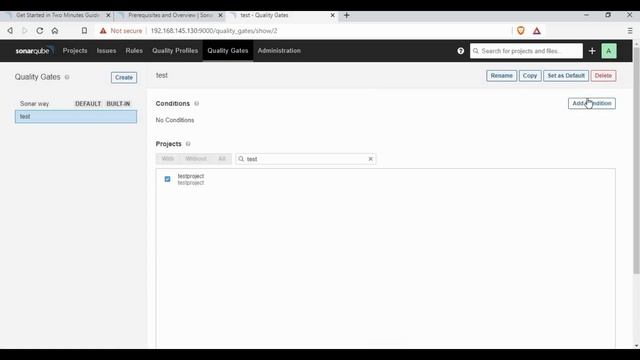Open the help question mark icon
The height and width of the screenshot is (360, 640).
coord(460,51)
